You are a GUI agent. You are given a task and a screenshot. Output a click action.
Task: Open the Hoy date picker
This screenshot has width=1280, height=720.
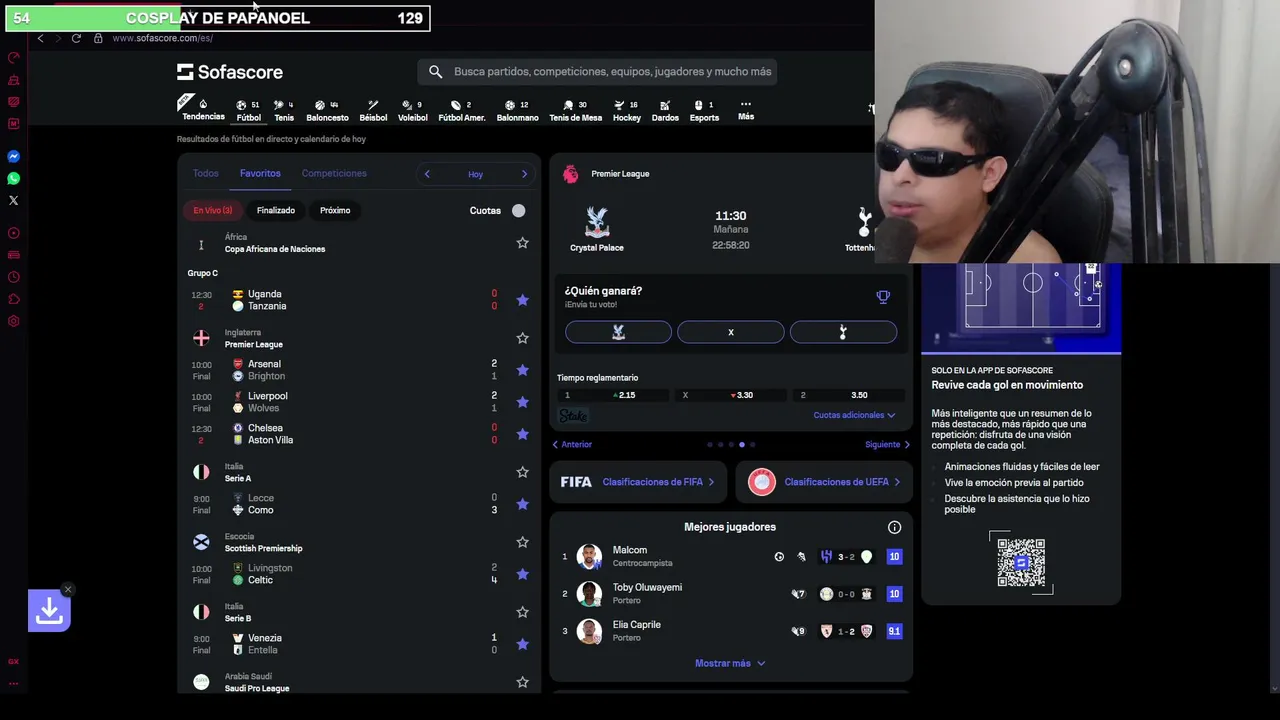tap(475, 174)
